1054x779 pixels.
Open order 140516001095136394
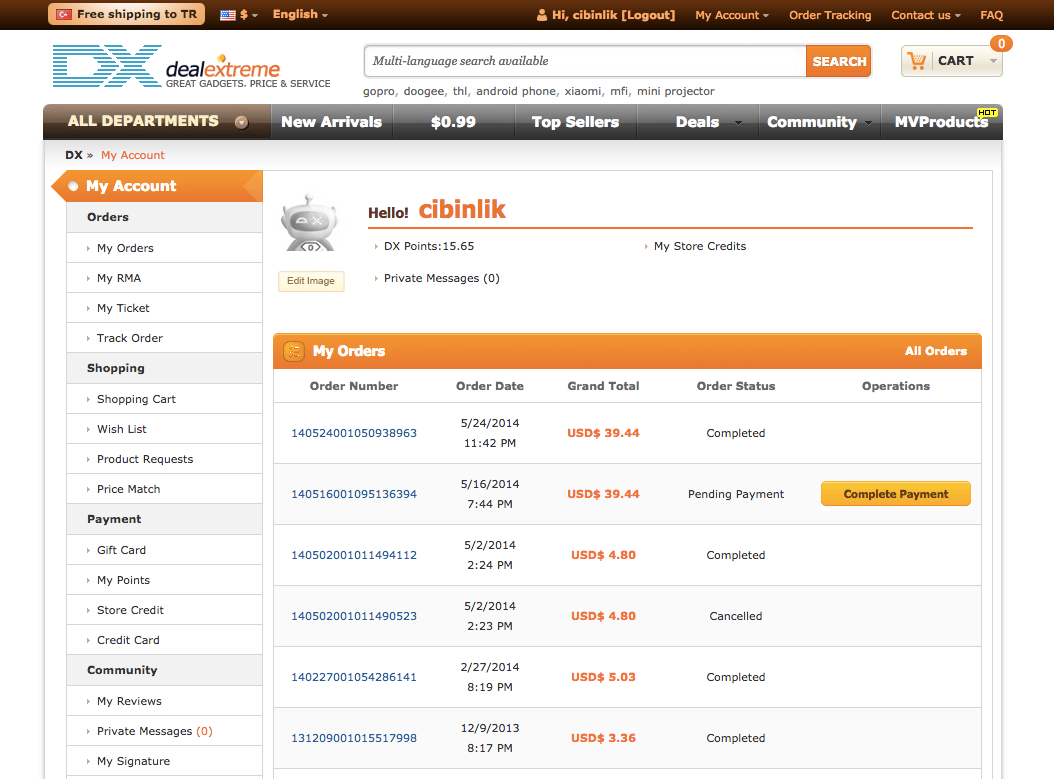point(354,494)
